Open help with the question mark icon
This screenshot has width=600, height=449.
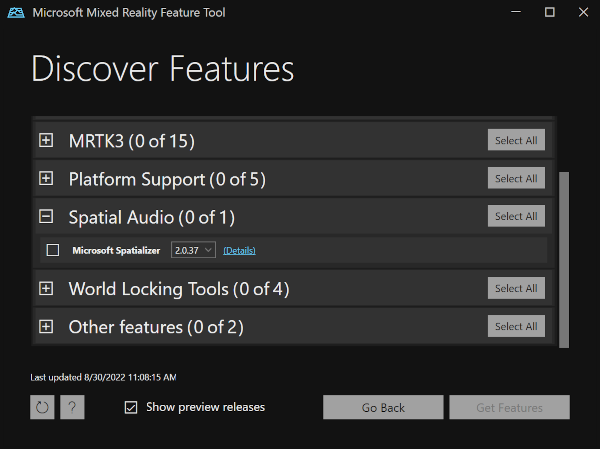click(x=72, y=407)
